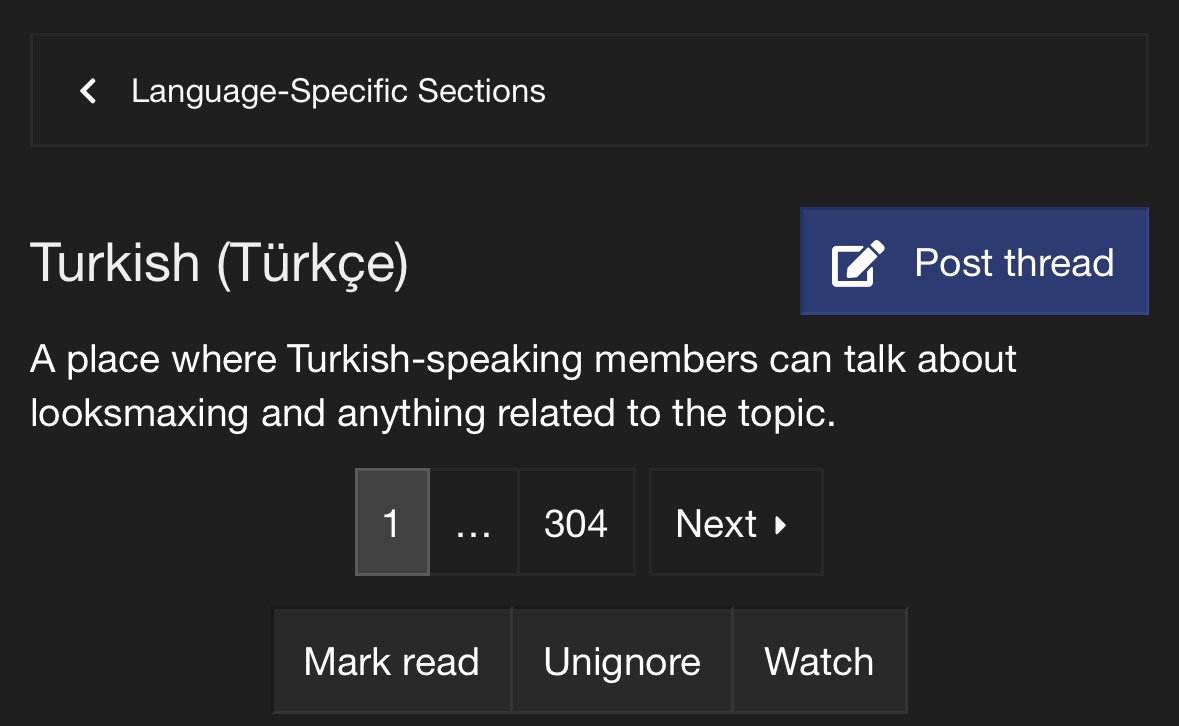Viewport: 1179px width, 726px height.
Task: Click the word Turkish in the heading
Action: tap(115, 263)
